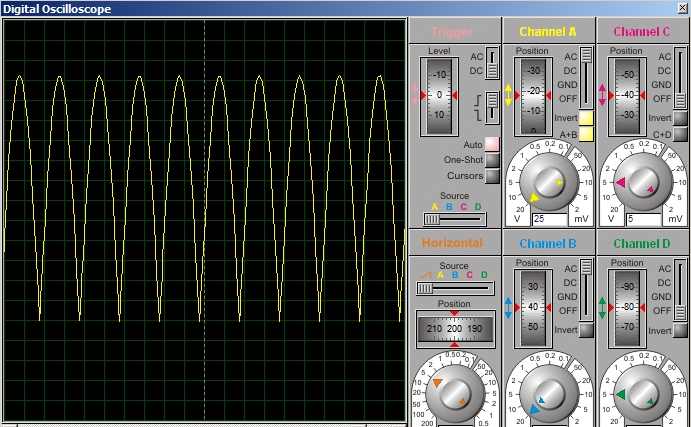
Task: Click the green Channel D position arrow
Action: 602,308
